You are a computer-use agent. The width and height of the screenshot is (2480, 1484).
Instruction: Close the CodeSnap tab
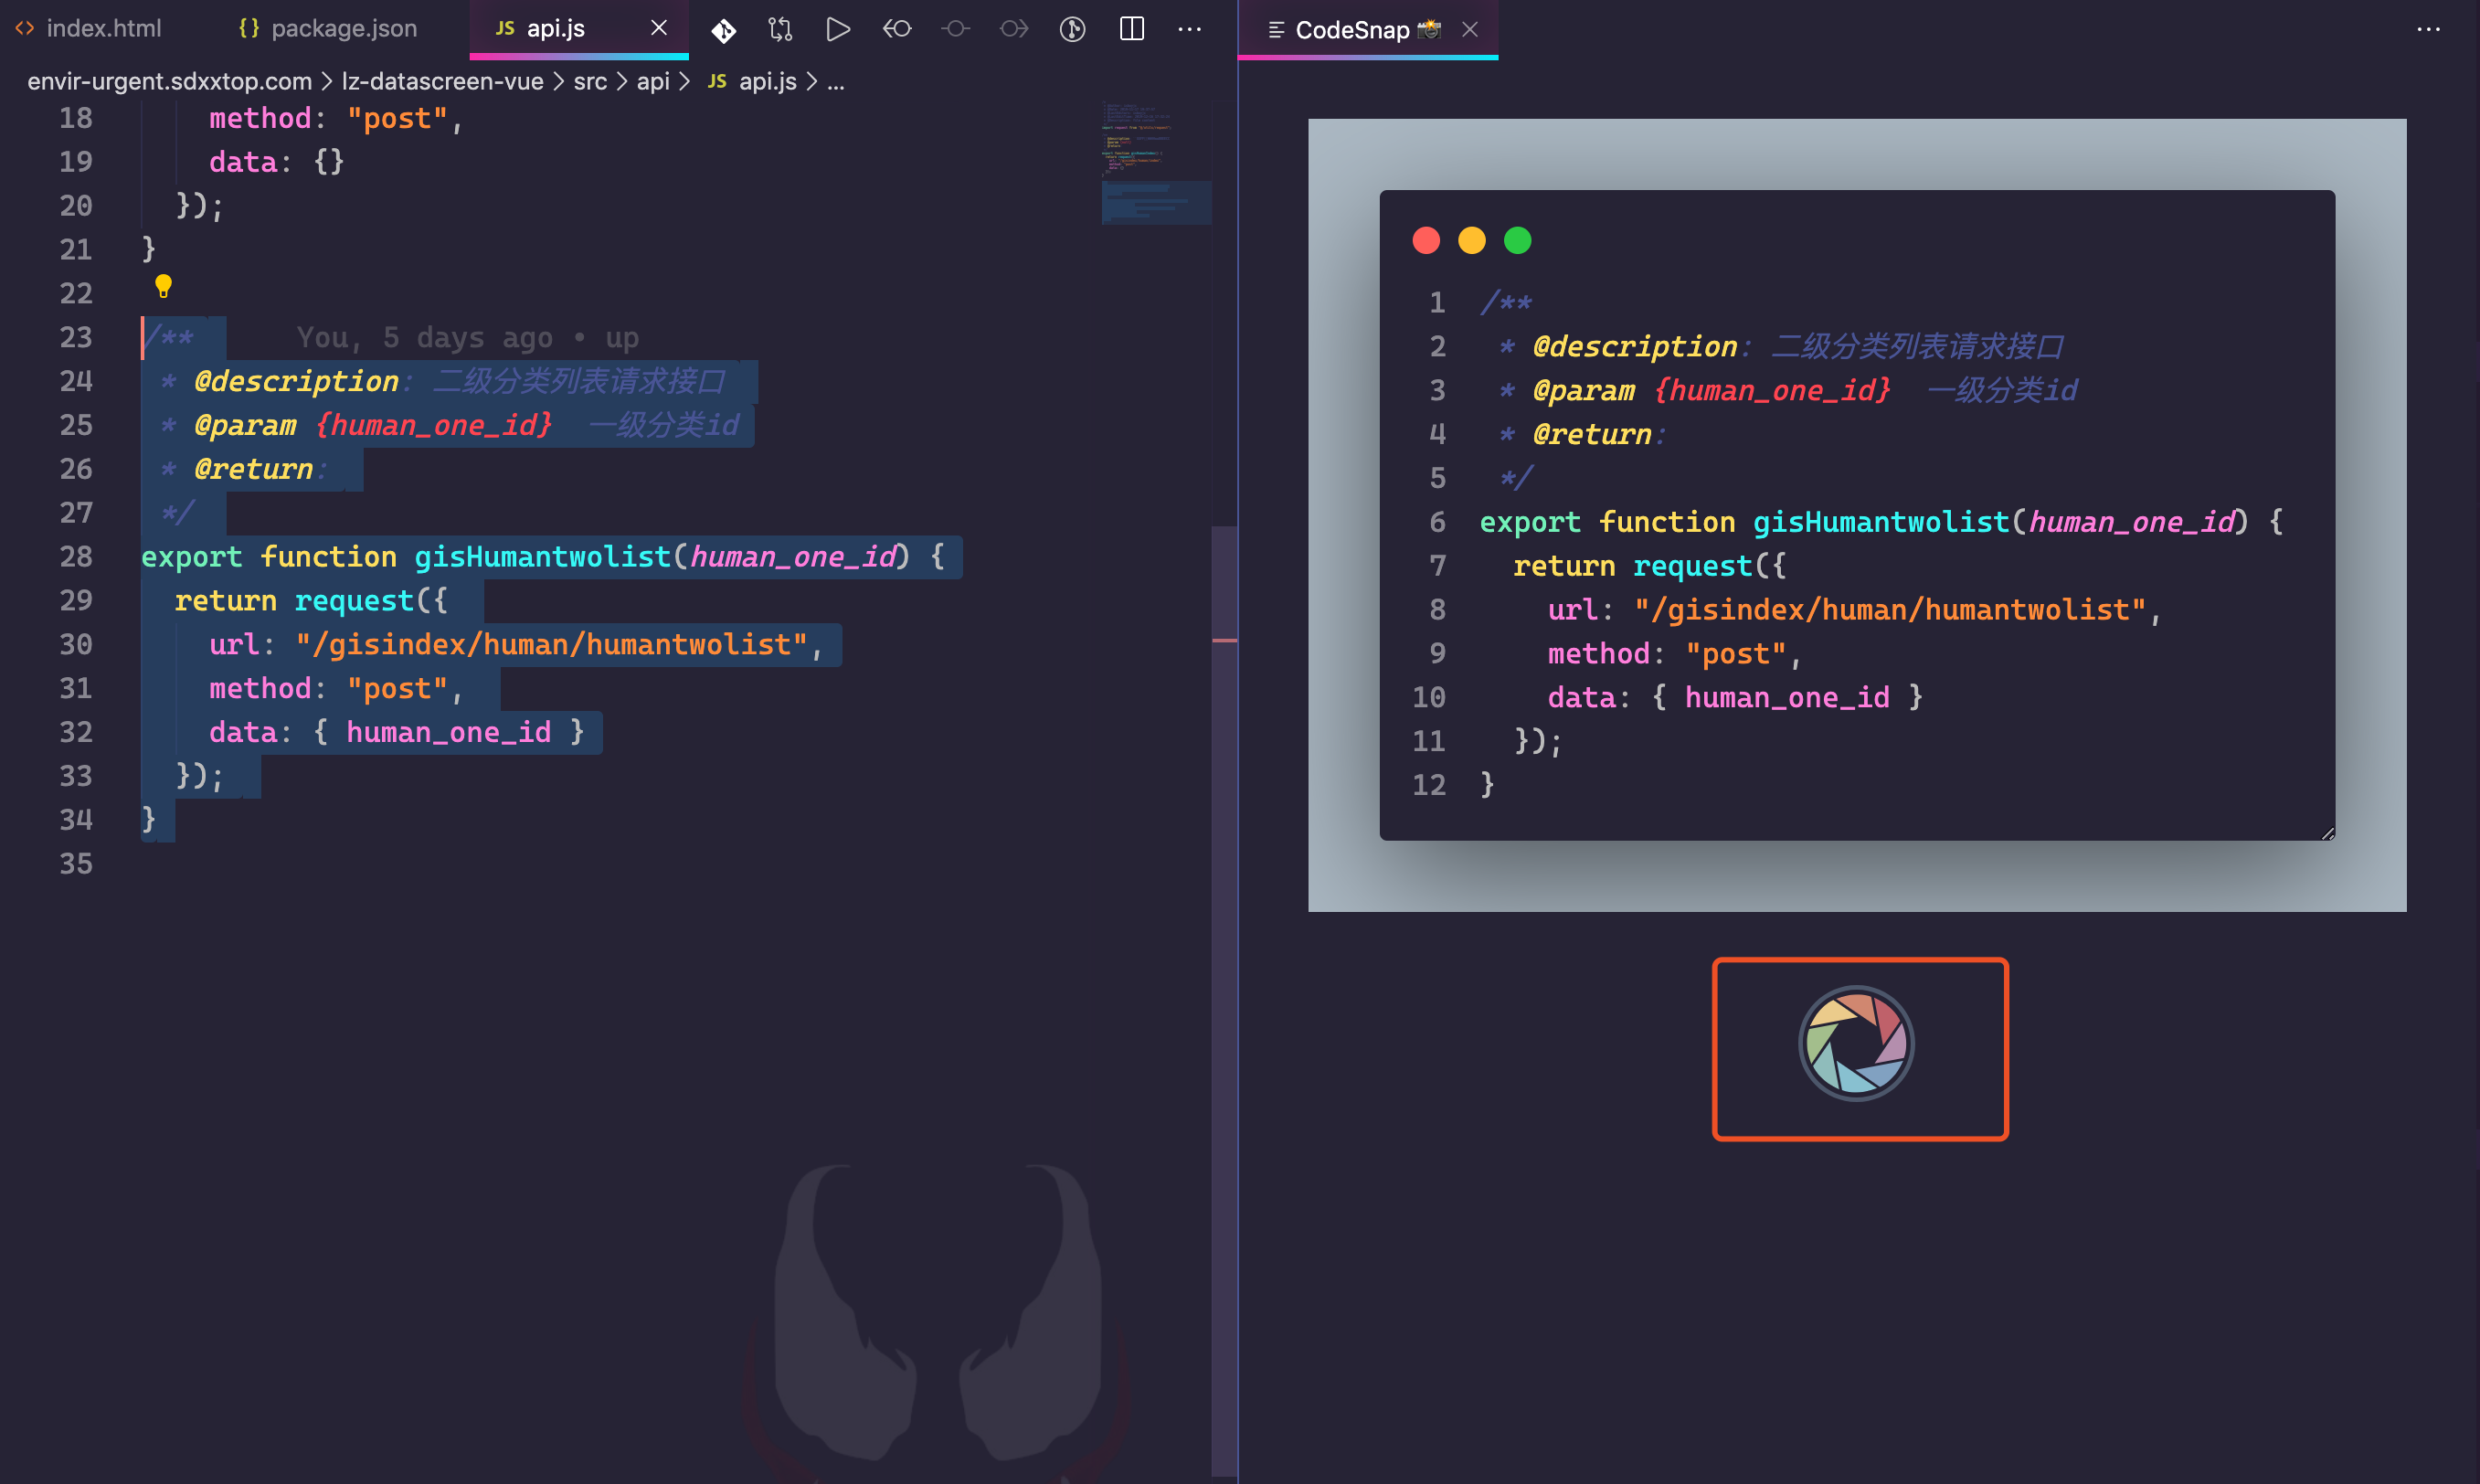click(1470, 30)
